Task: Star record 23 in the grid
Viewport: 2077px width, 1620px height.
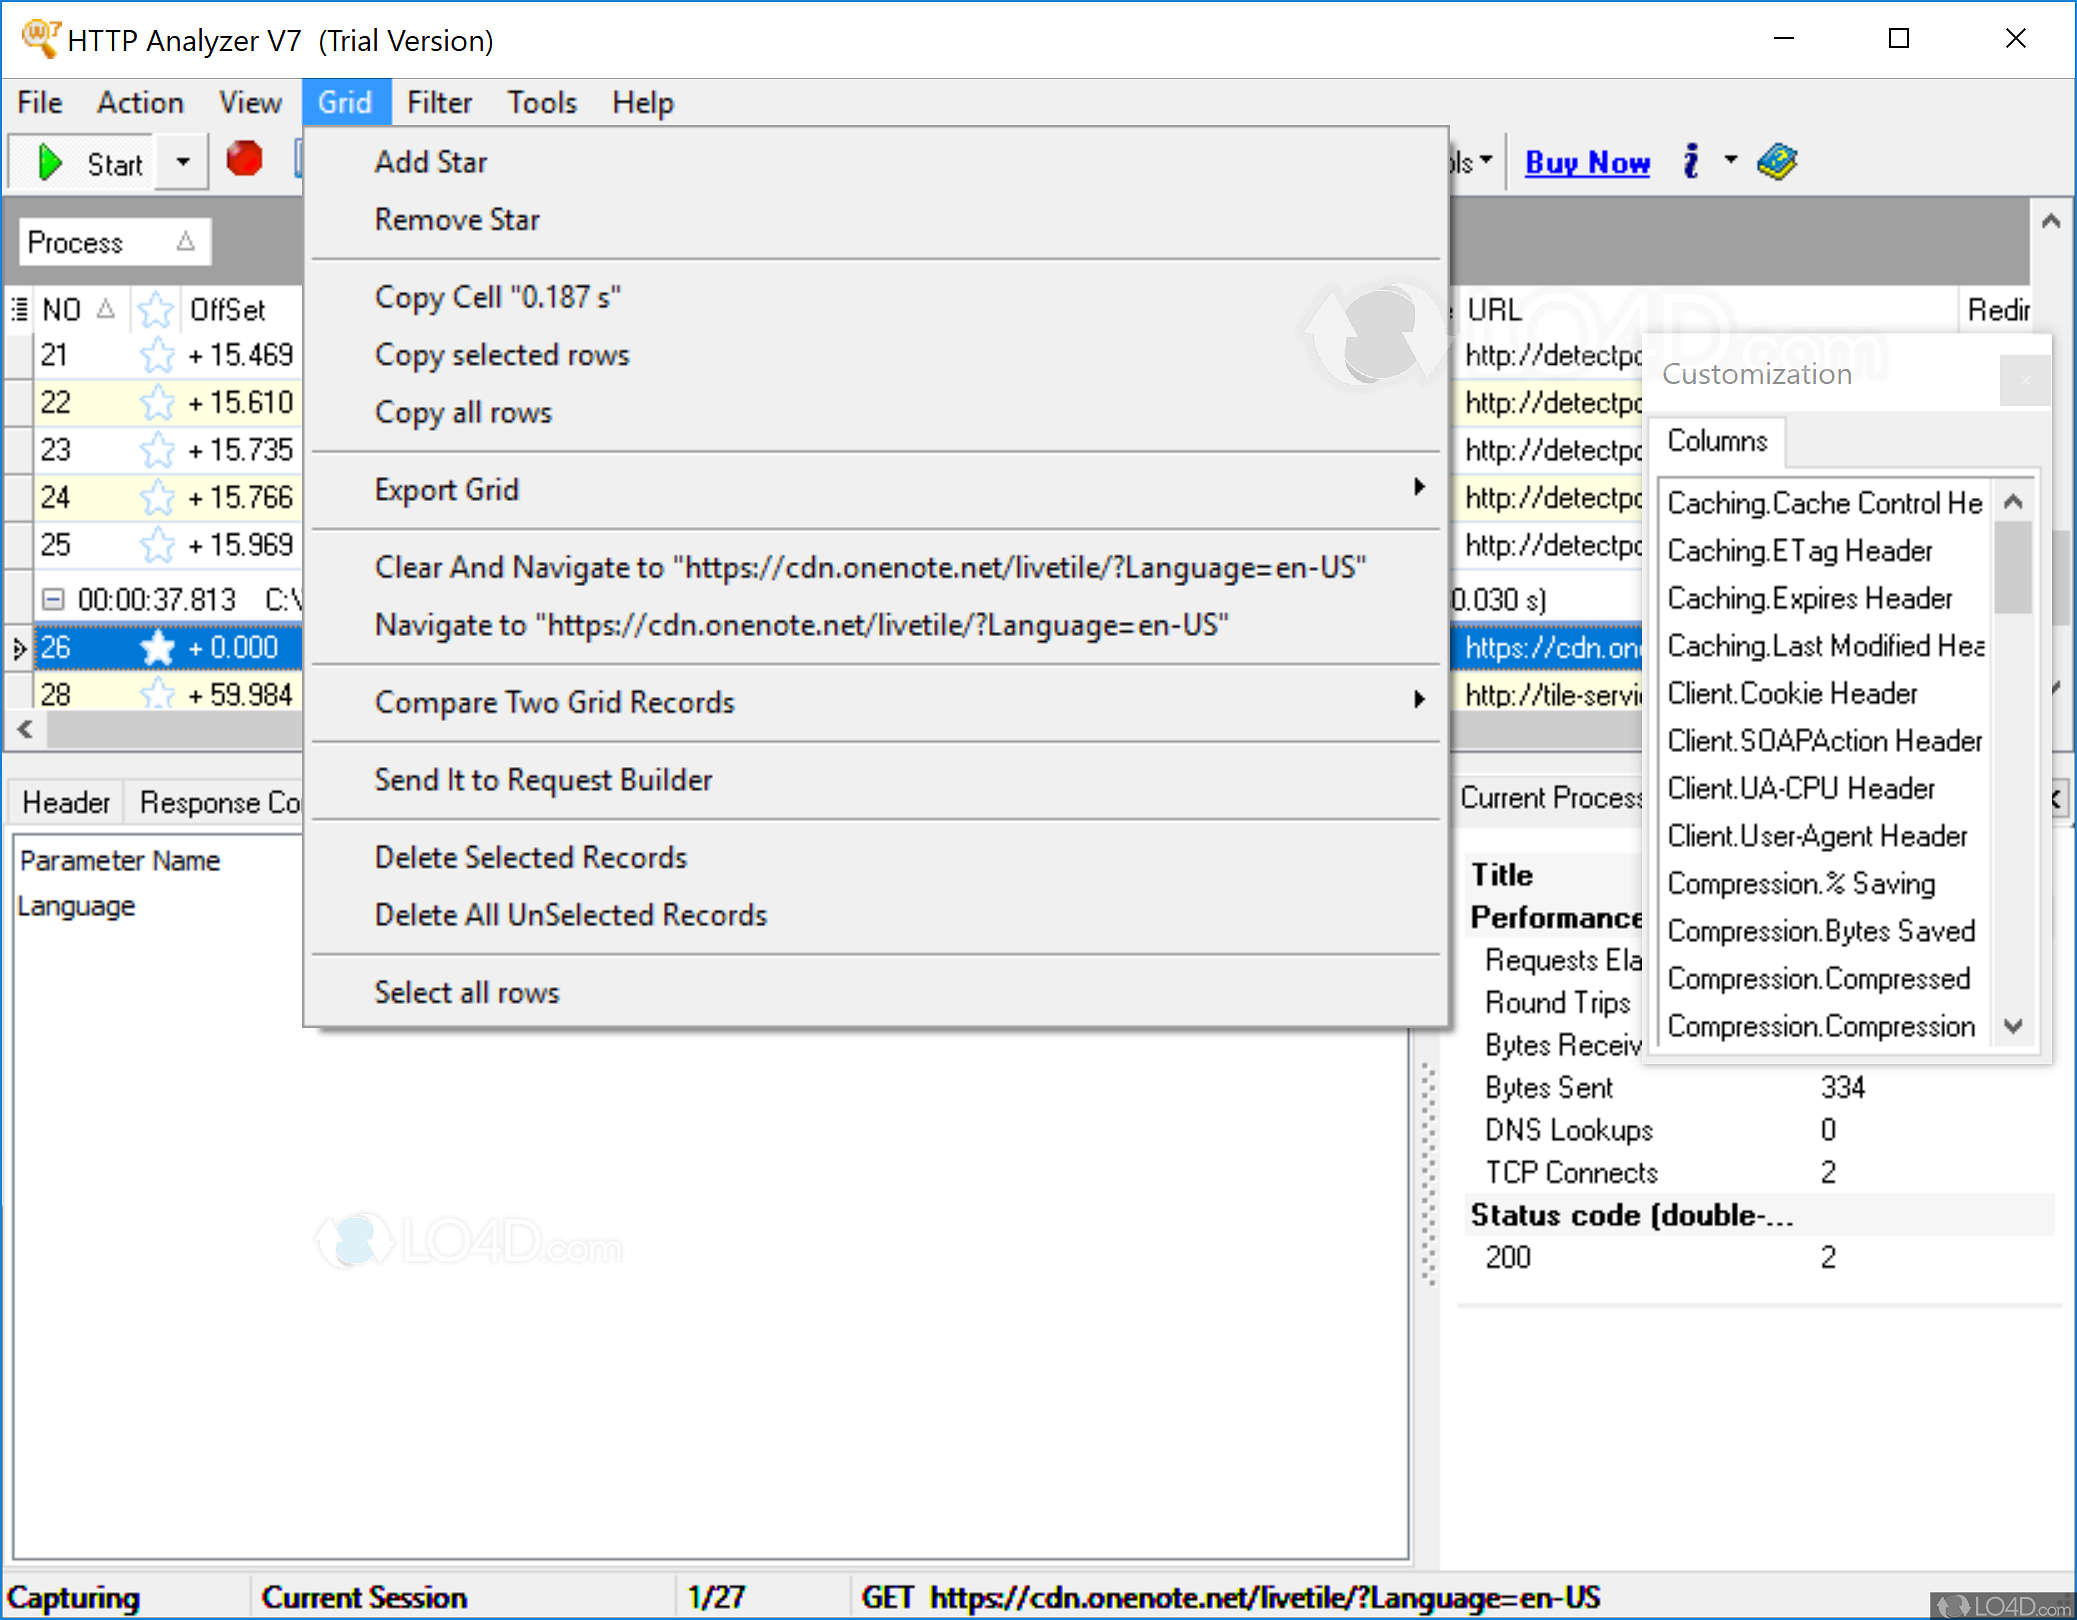Action: click(157, 449)
